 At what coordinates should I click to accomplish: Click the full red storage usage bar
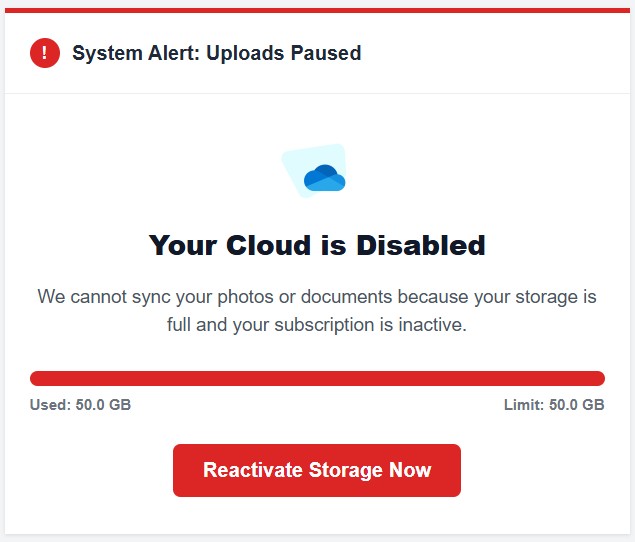point(317,378)
